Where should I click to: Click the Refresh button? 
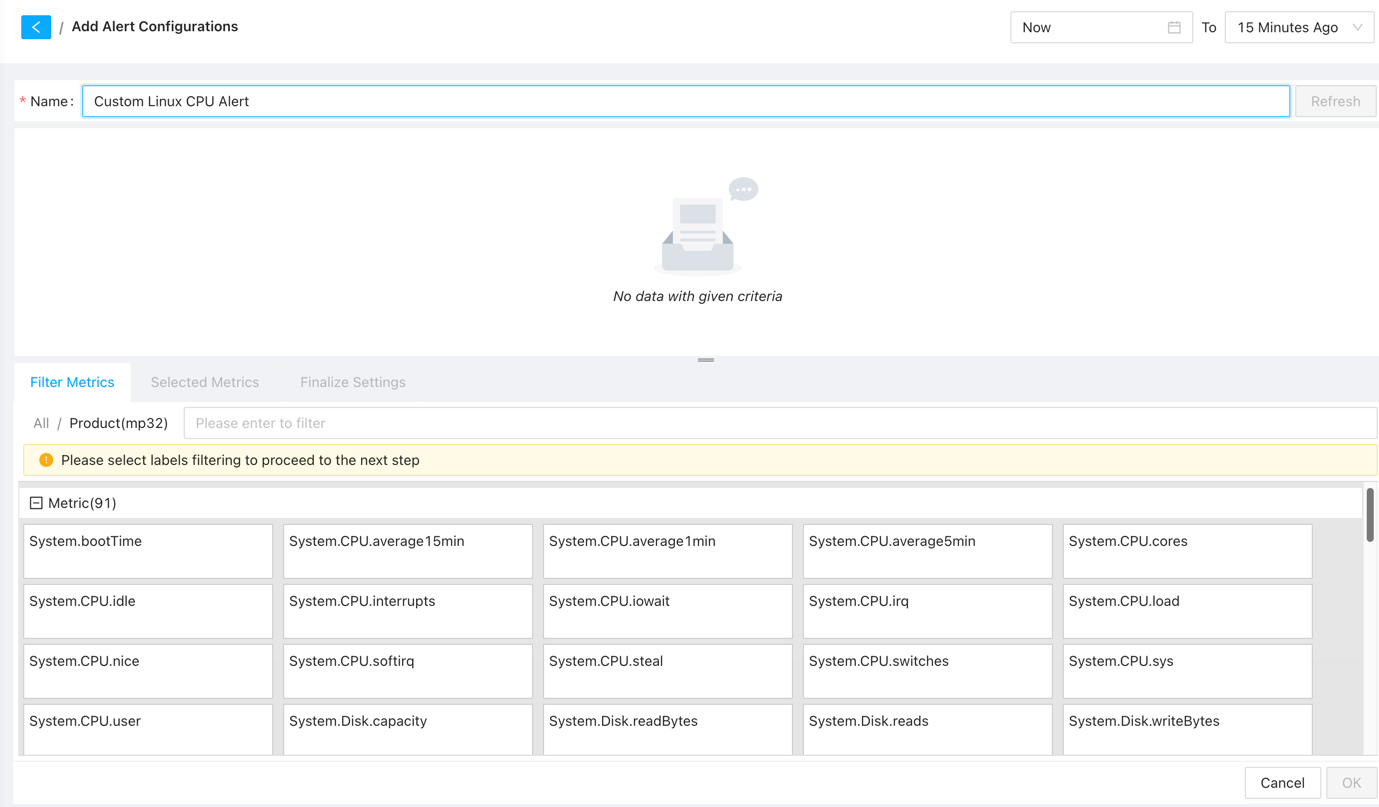pyautogui.click(x=1335, y=101)
